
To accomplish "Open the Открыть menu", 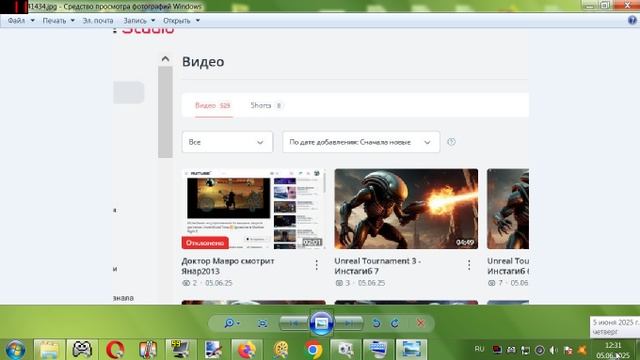I will point(177,20).
